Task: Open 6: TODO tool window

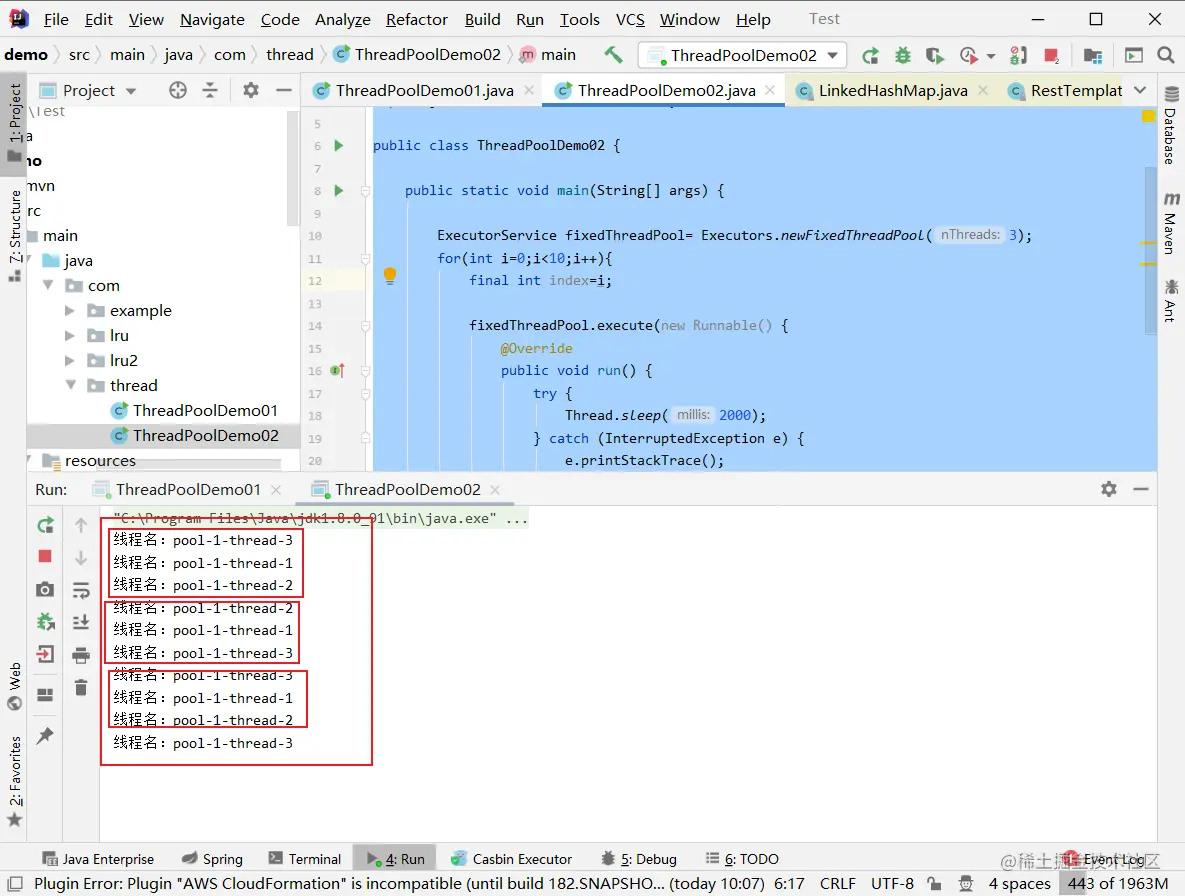Action: 742,859
